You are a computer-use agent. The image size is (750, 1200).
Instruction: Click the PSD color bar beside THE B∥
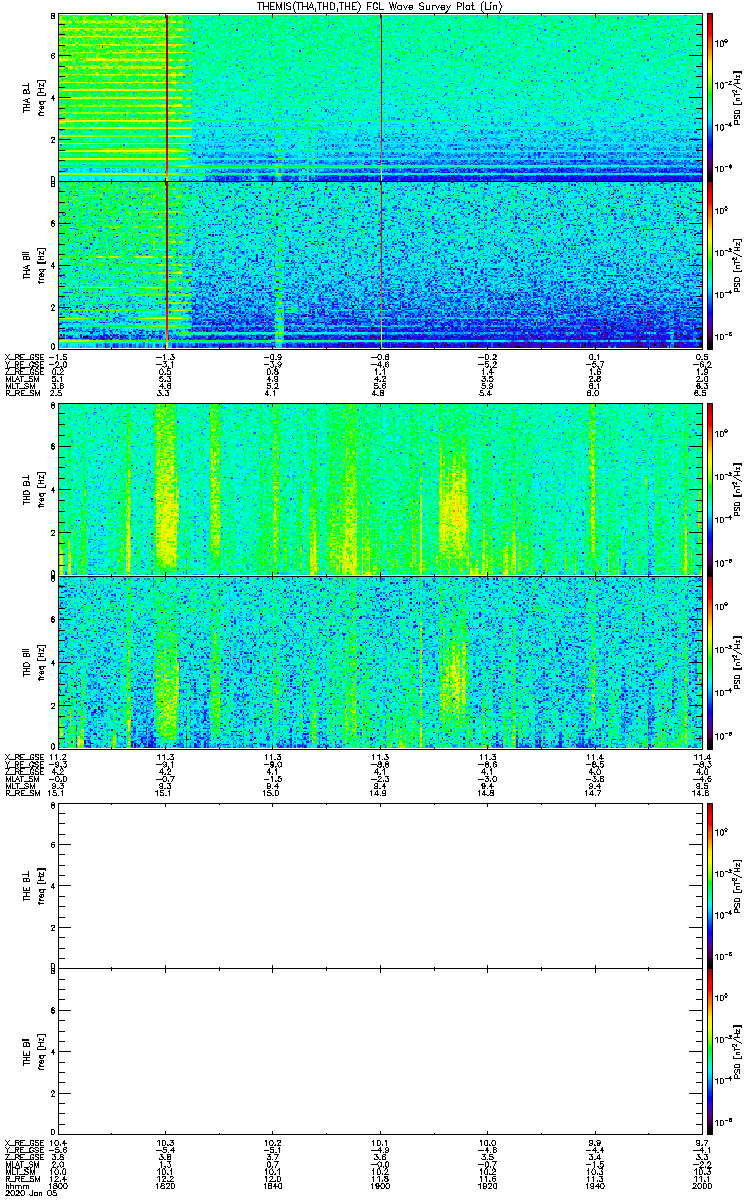710,1050
